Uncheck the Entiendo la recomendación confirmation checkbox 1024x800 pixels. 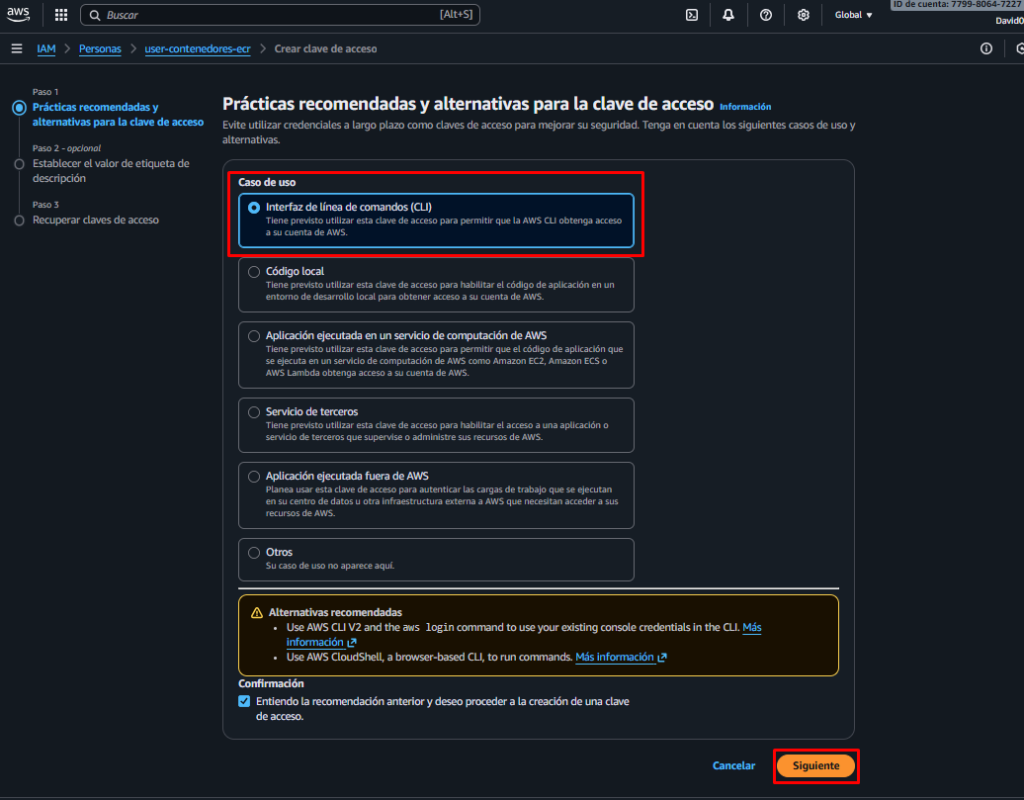(x=244, y=702)
